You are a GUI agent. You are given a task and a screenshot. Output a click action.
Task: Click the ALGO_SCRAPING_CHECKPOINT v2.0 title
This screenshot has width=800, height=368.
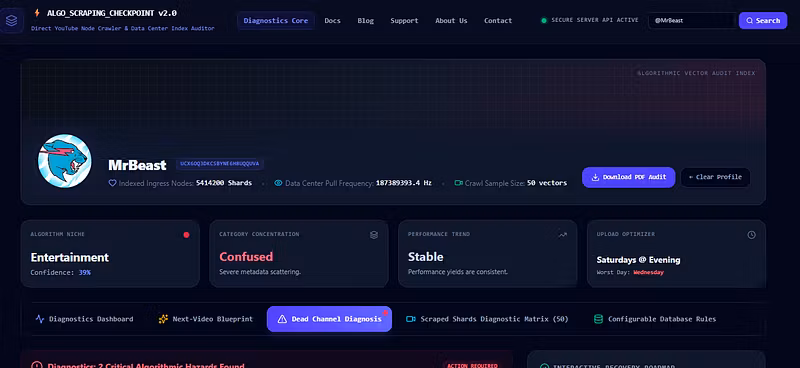click(112, 13)
